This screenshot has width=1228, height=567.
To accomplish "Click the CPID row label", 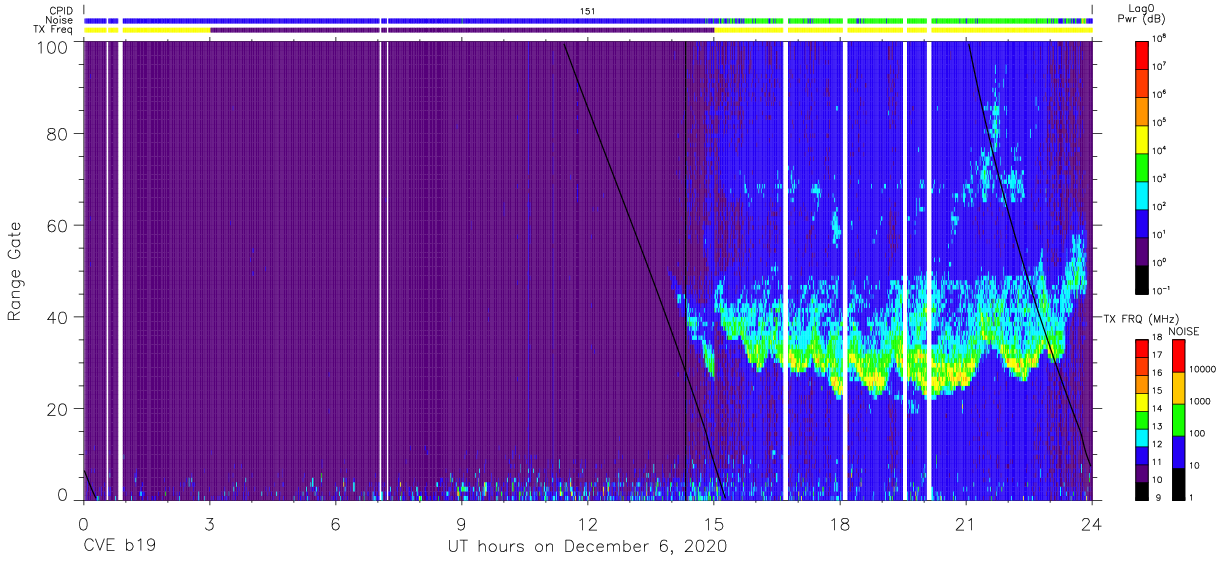I will click(x=62, y=10).
